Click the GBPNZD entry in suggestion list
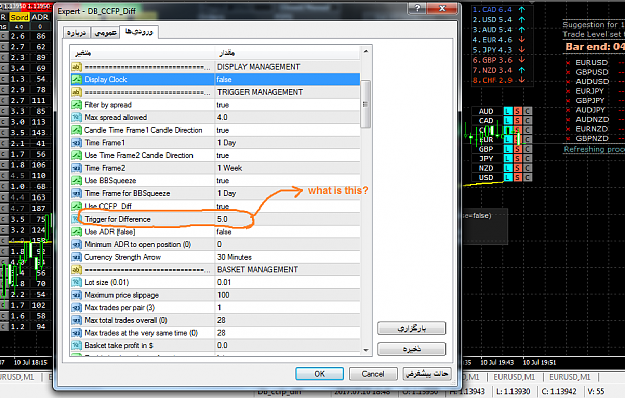This screenshot has height=398, width=625. pos(592,138)
